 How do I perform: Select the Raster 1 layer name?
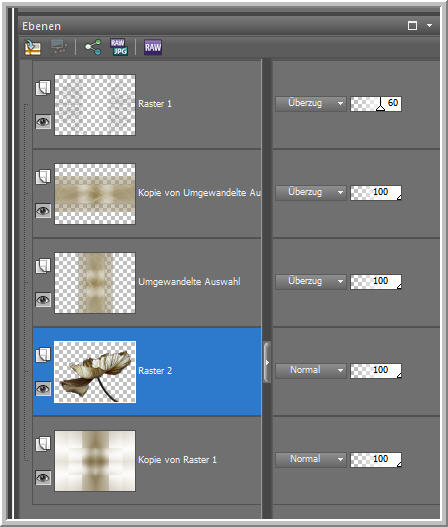pyautogui.click(x=155, y=104)
